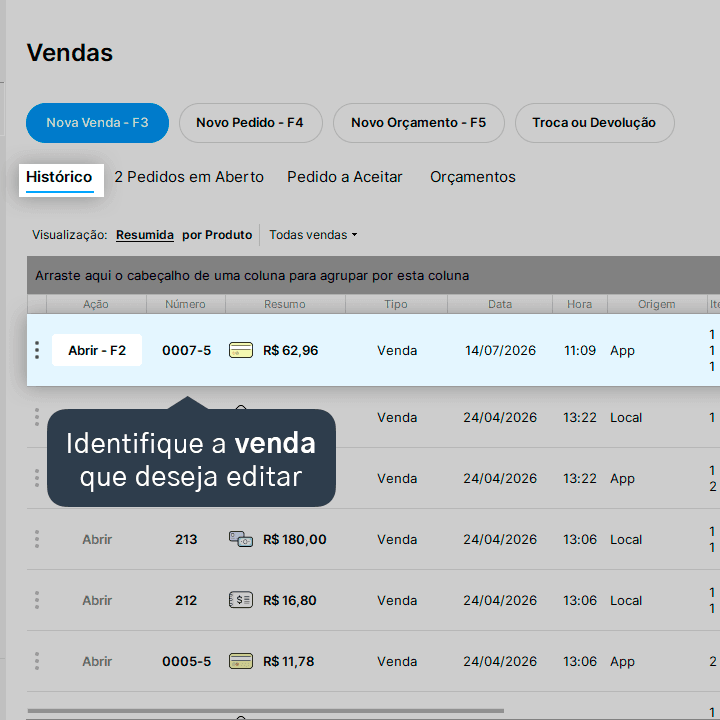Create a new order with Novo Pedido - F4

(250, 123)
